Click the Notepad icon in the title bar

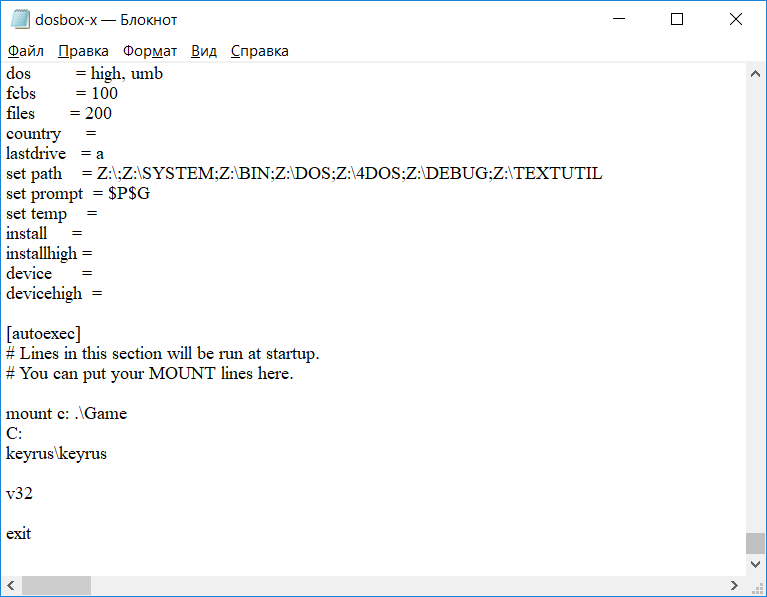pyautogui.click(x=20, y=20)
